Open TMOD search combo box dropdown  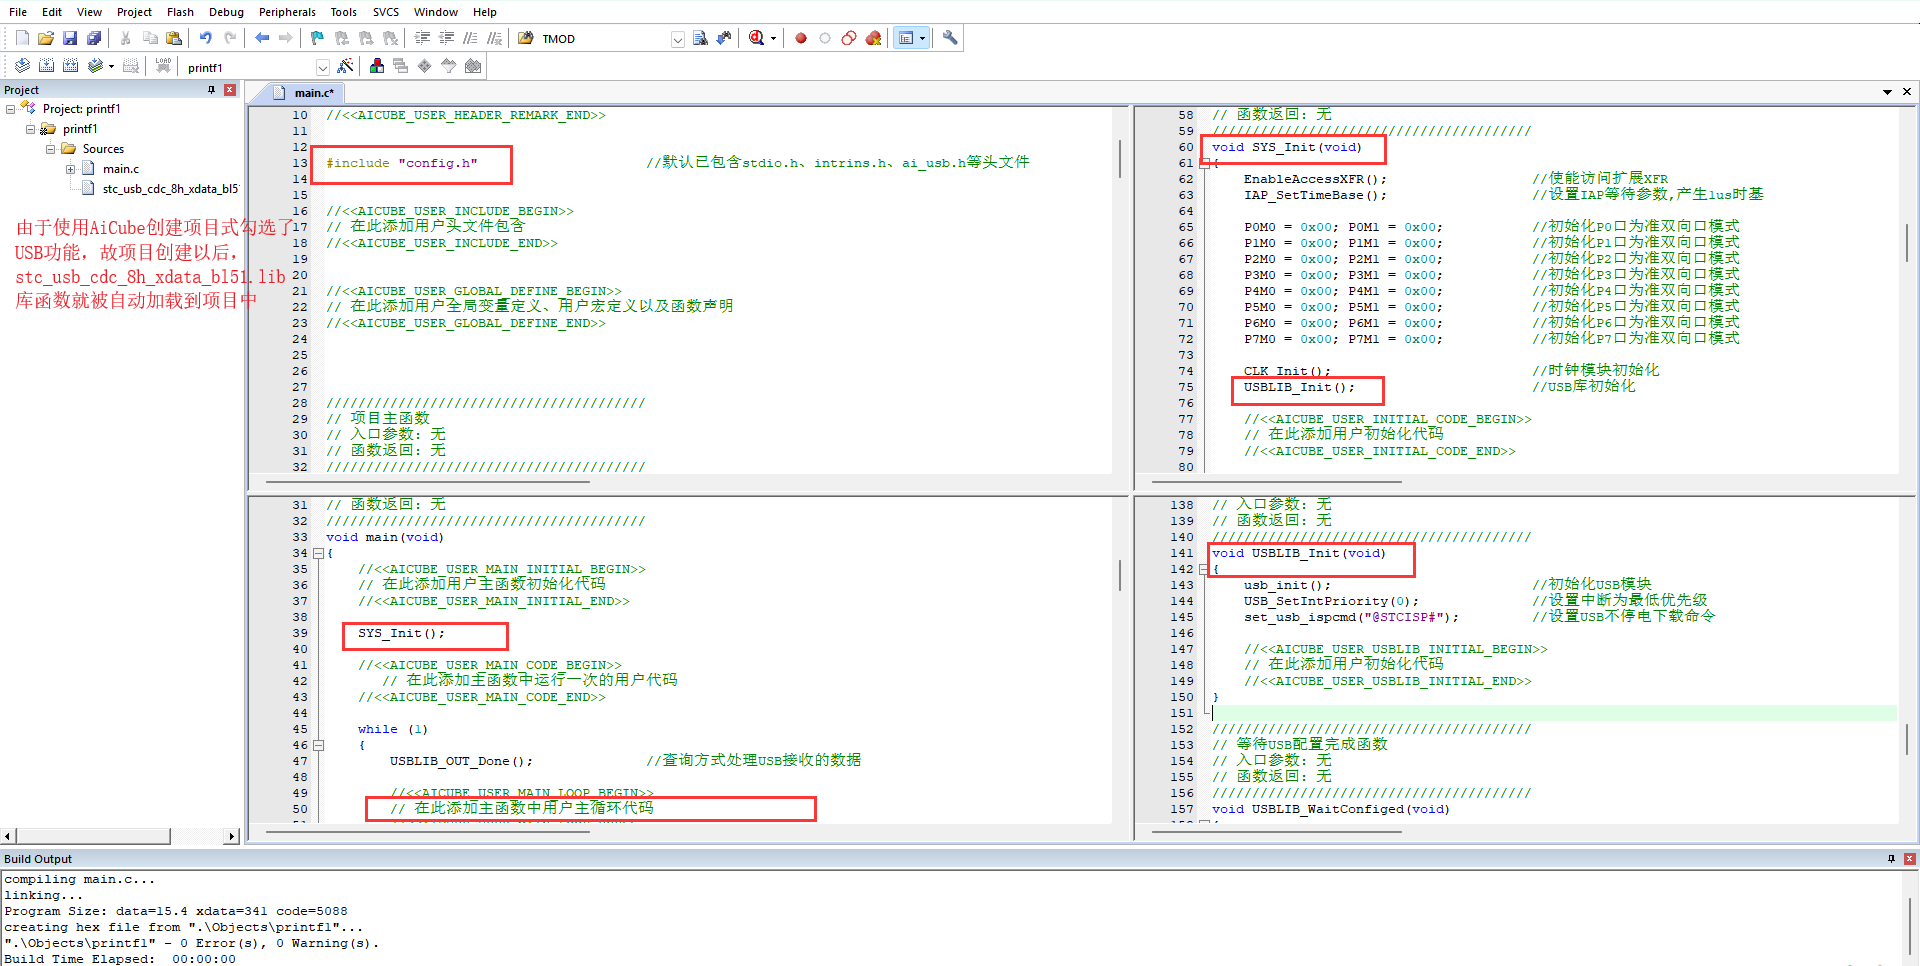678,39
